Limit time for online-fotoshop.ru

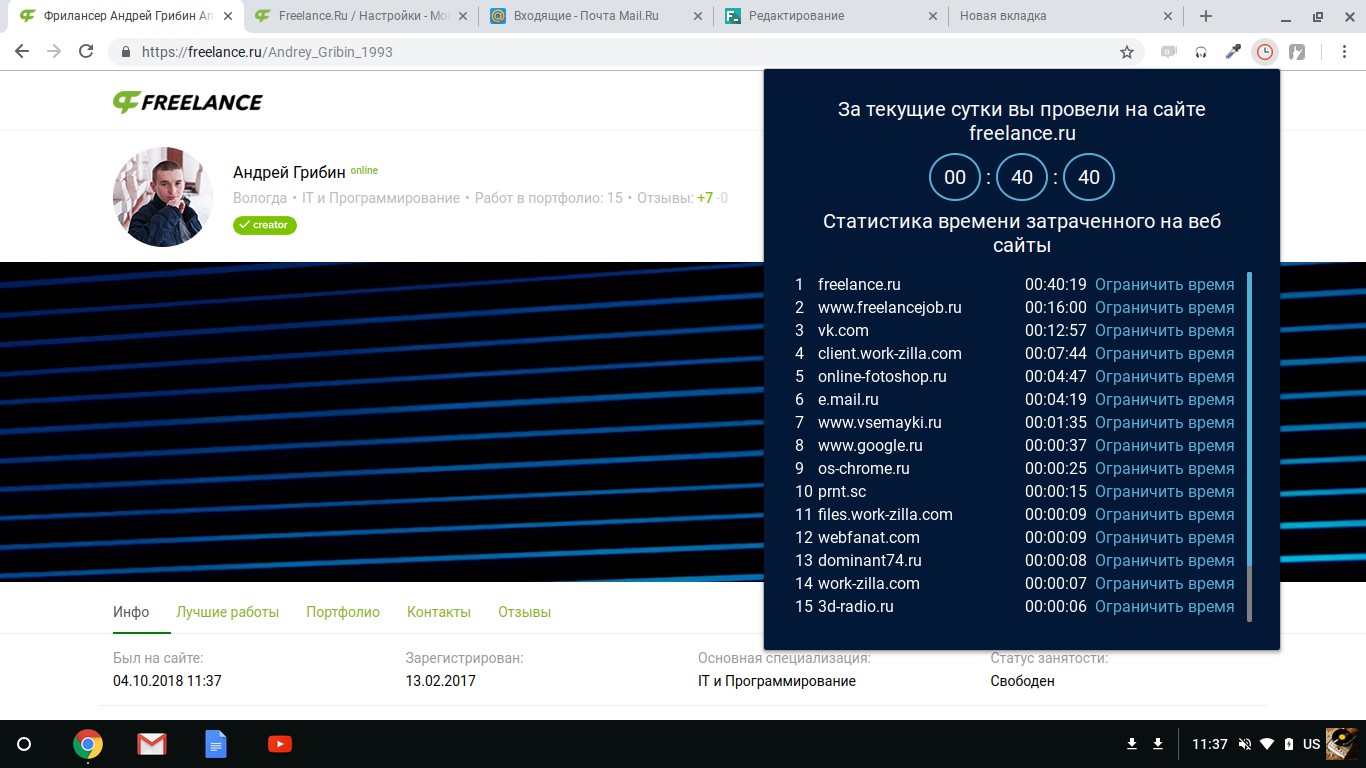coord(1165,376)
